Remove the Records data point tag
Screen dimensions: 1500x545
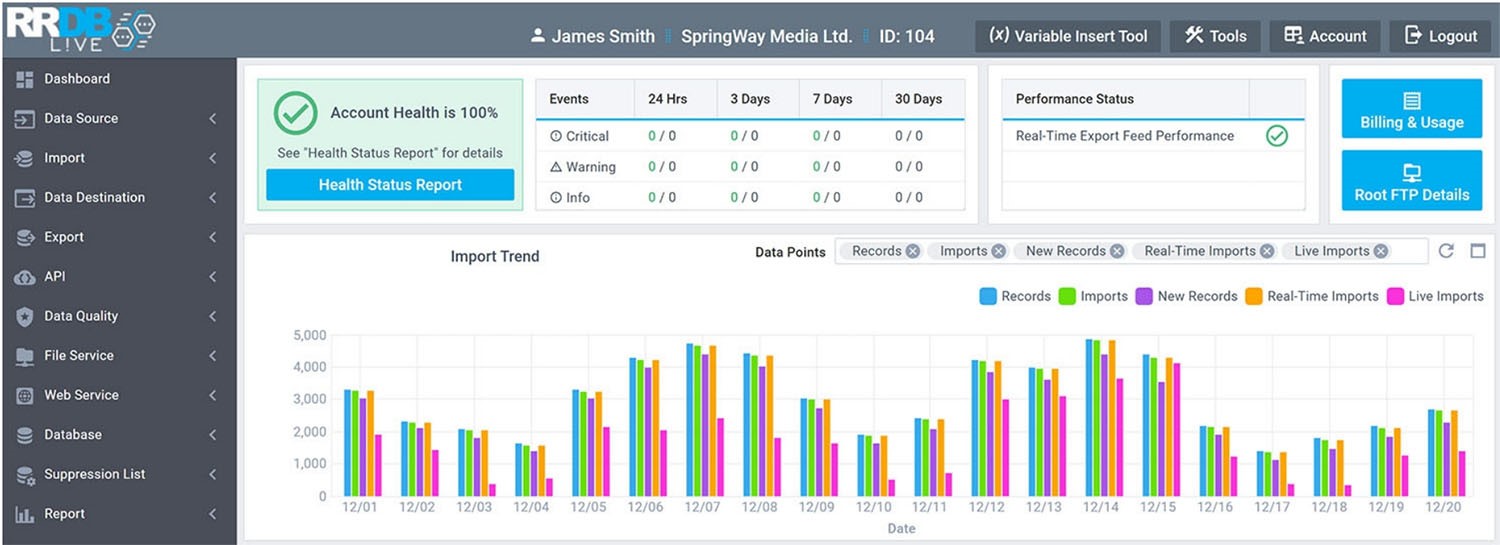(x=912, y=251)
